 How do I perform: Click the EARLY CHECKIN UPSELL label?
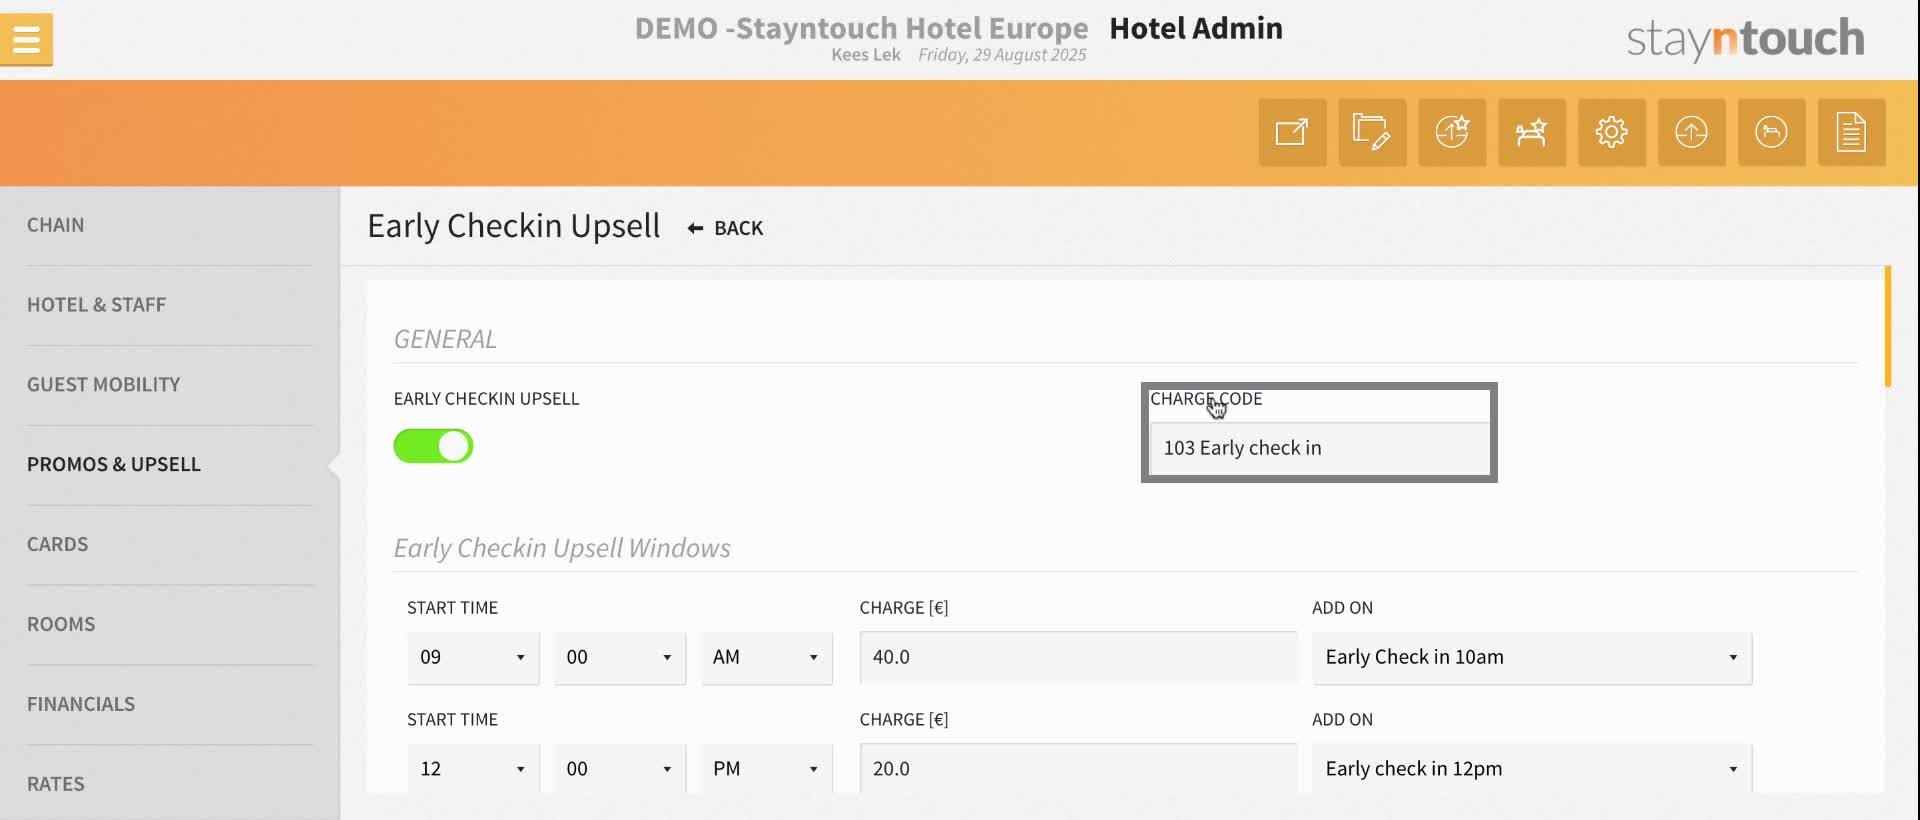[x=487, y=399]
